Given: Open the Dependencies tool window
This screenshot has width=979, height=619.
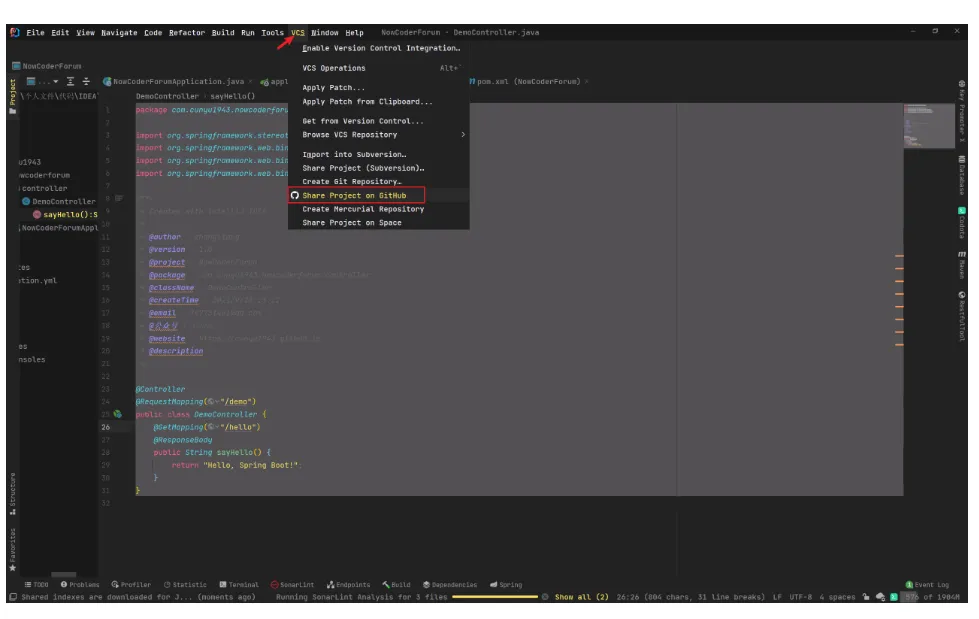Looking at the screenshot, I should pos(450,585).
